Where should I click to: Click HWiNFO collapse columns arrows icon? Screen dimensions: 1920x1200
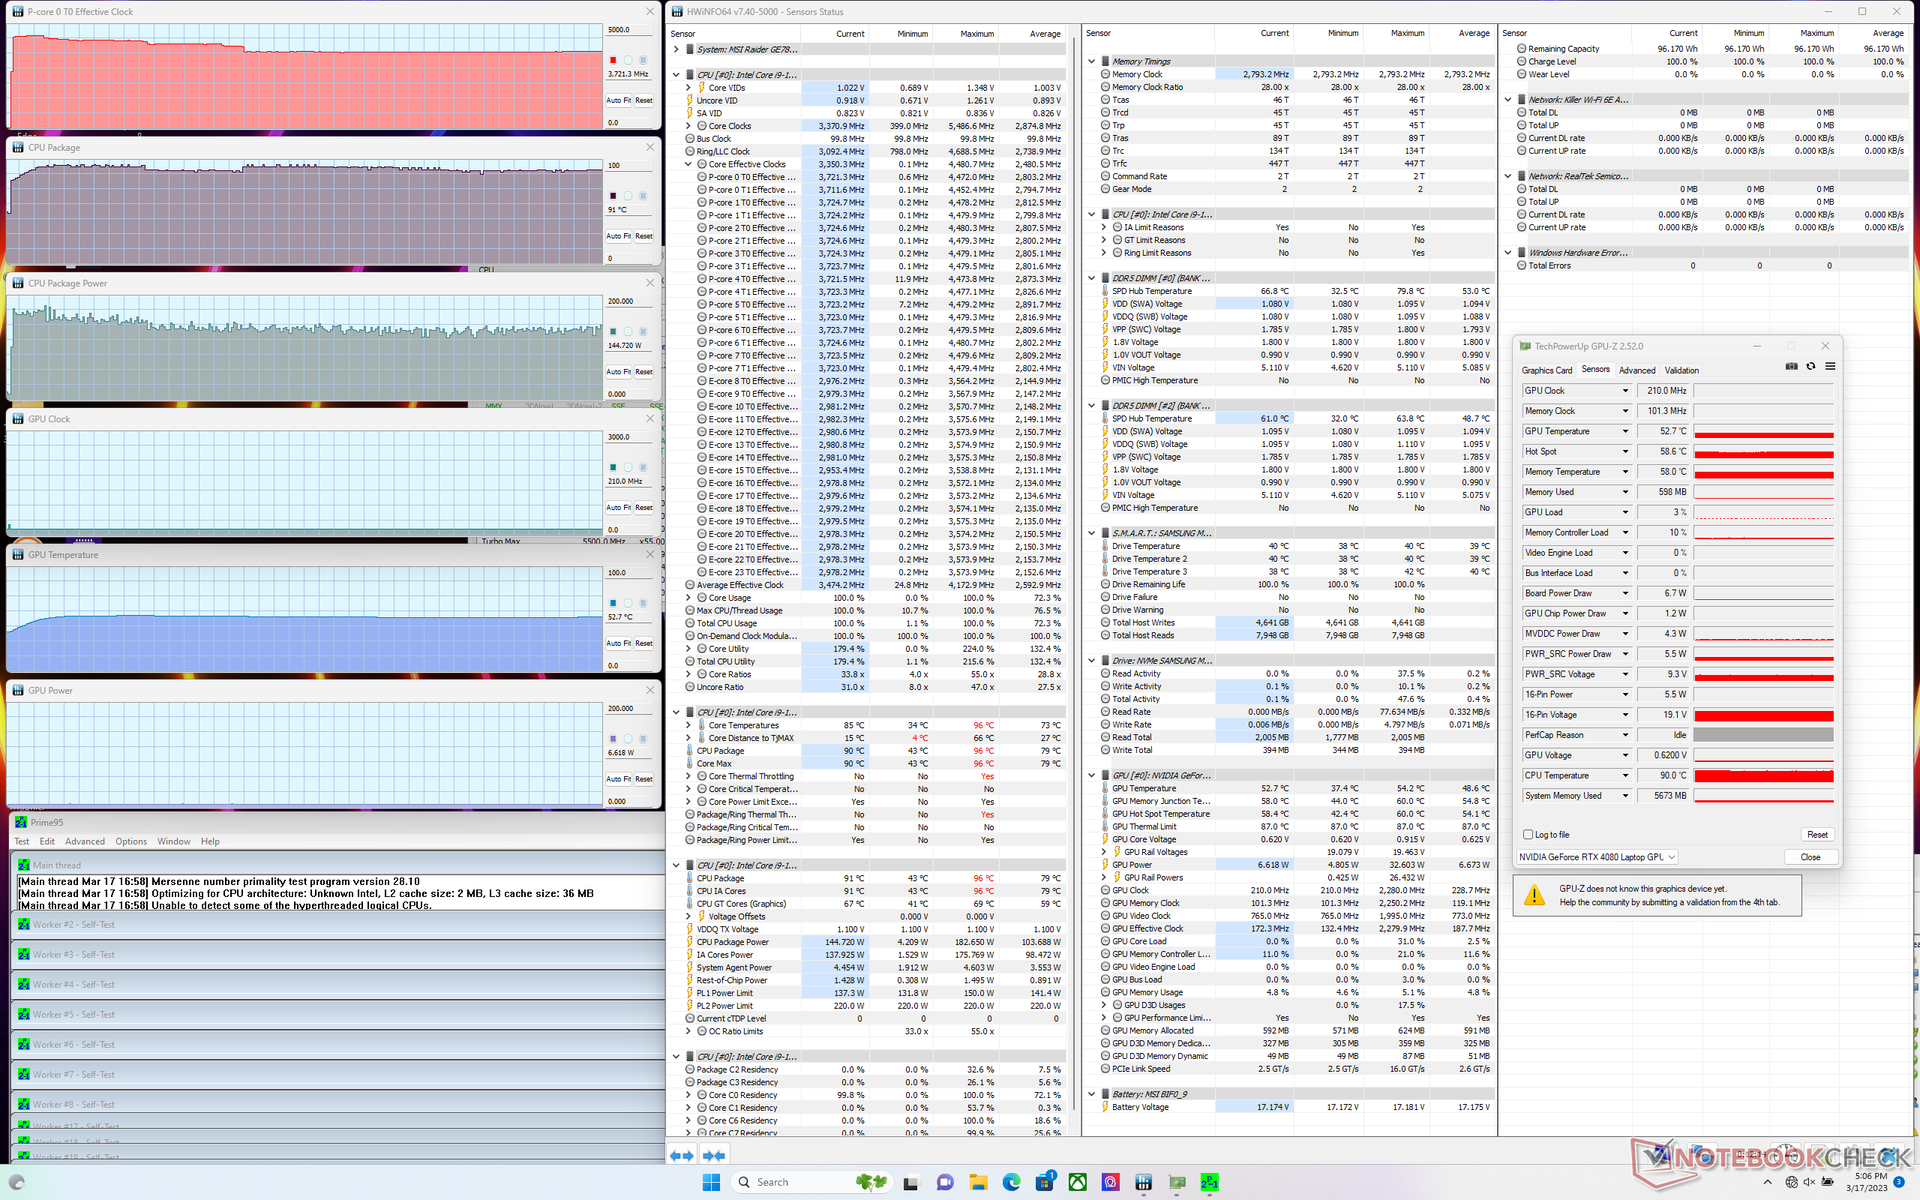point(716,1156)
